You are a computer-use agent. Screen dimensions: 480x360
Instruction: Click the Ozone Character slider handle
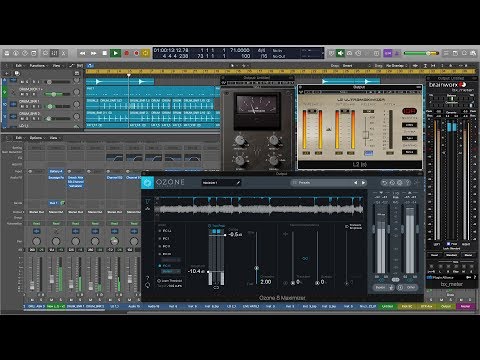click(256, 268)
